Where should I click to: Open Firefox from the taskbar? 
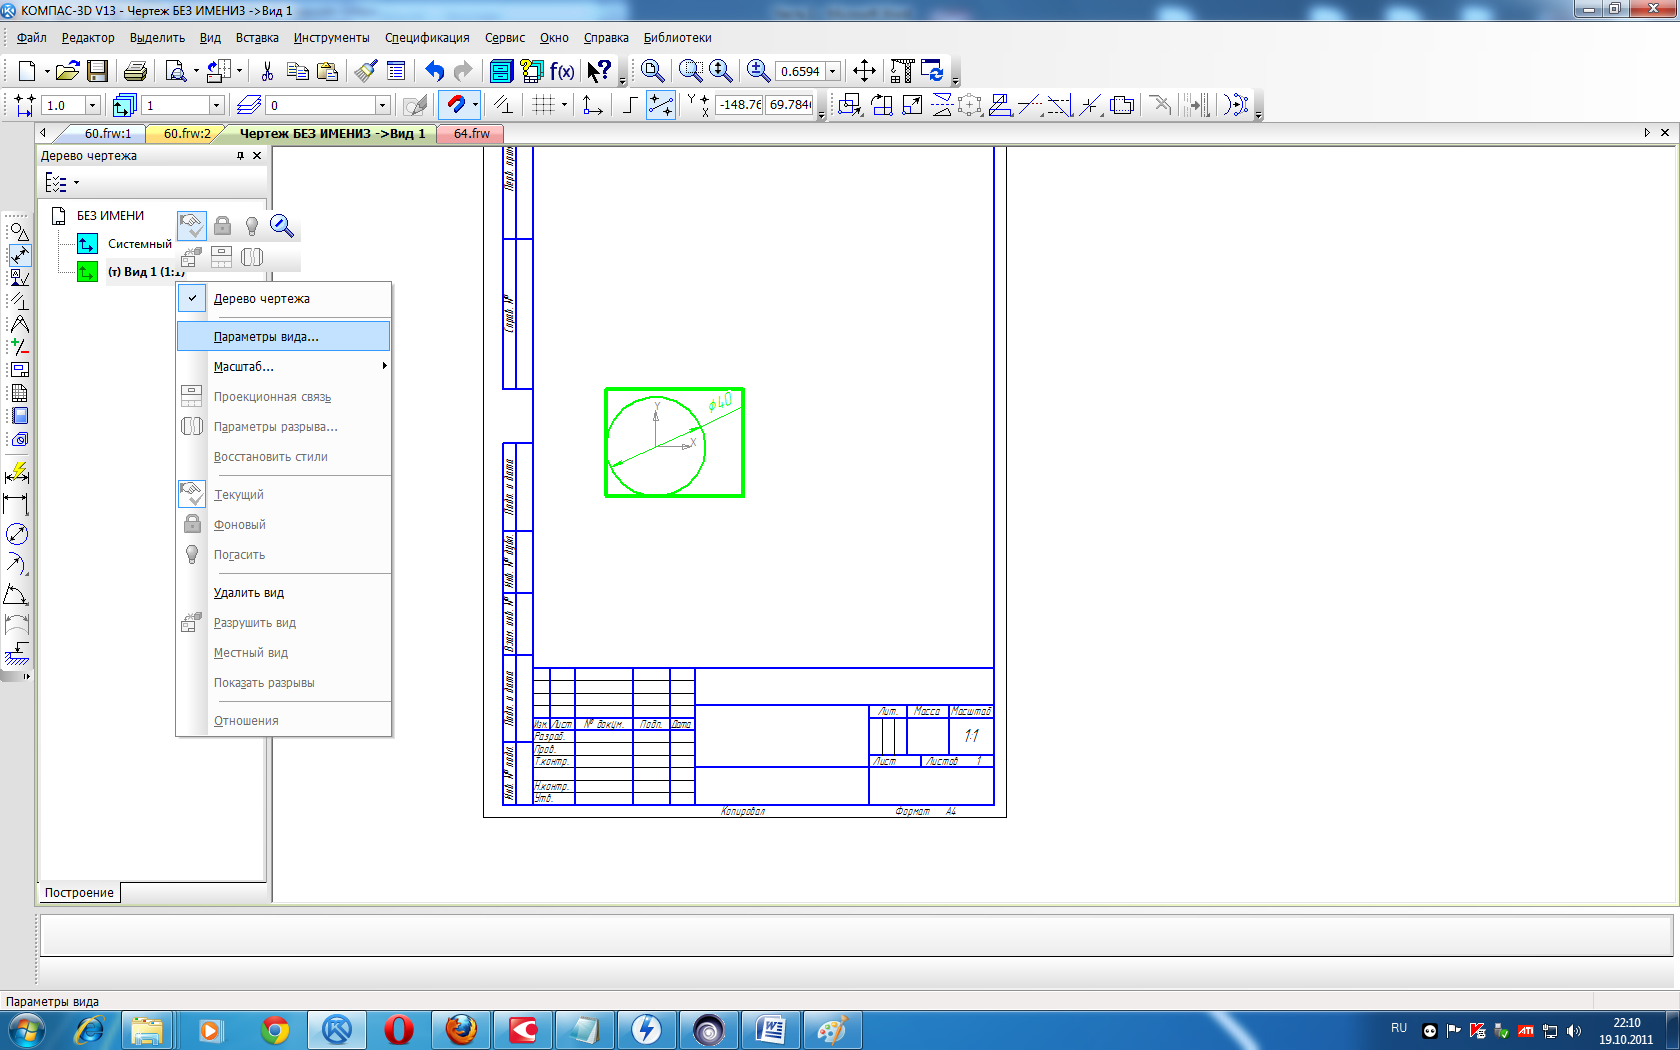pyautogui.click(x=461, y=1029)
